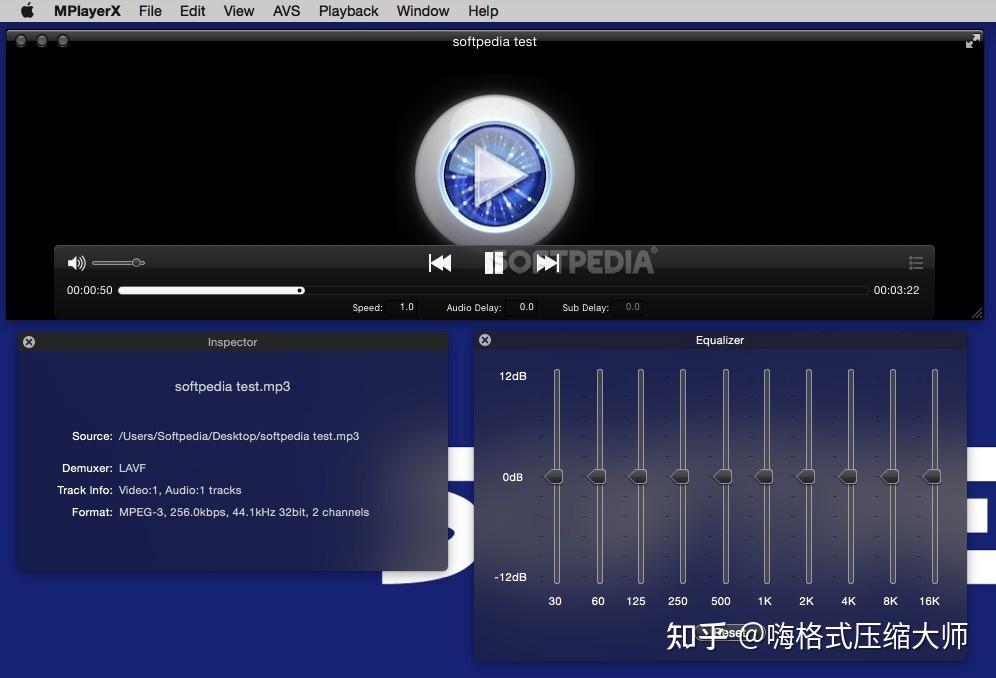Open the AVS menu
This screenshot has height=678, width=996.
click(x=286, y=11)
